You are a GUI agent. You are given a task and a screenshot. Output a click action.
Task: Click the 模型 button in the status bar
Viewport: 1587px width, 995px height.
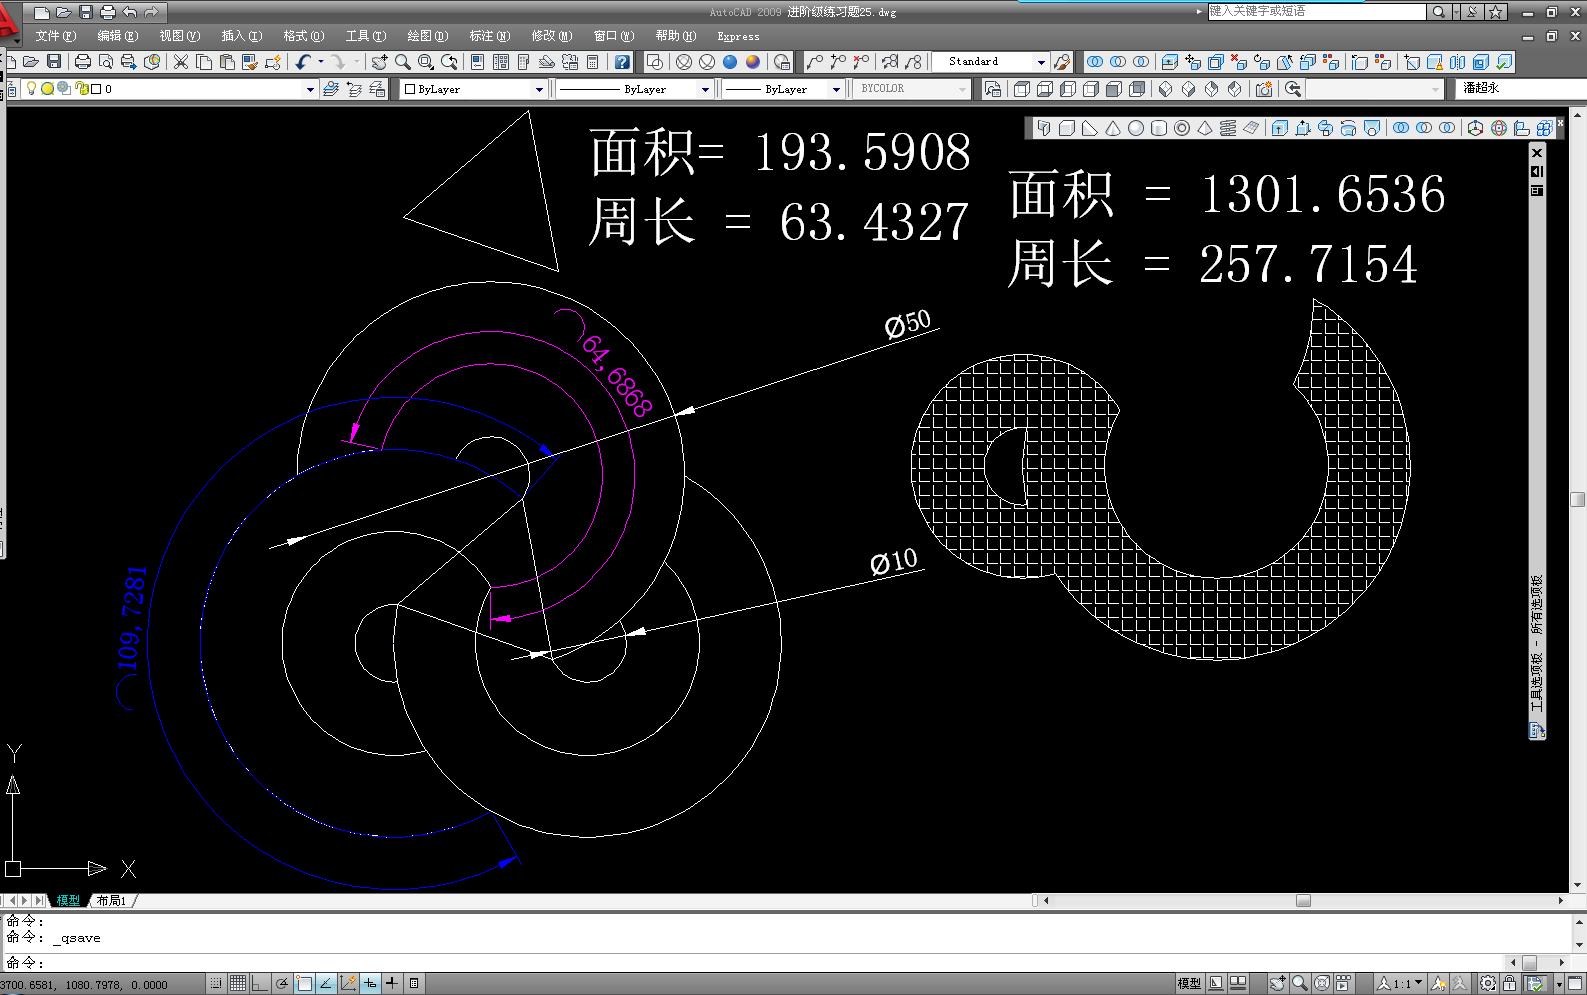tap(1189, 984)
